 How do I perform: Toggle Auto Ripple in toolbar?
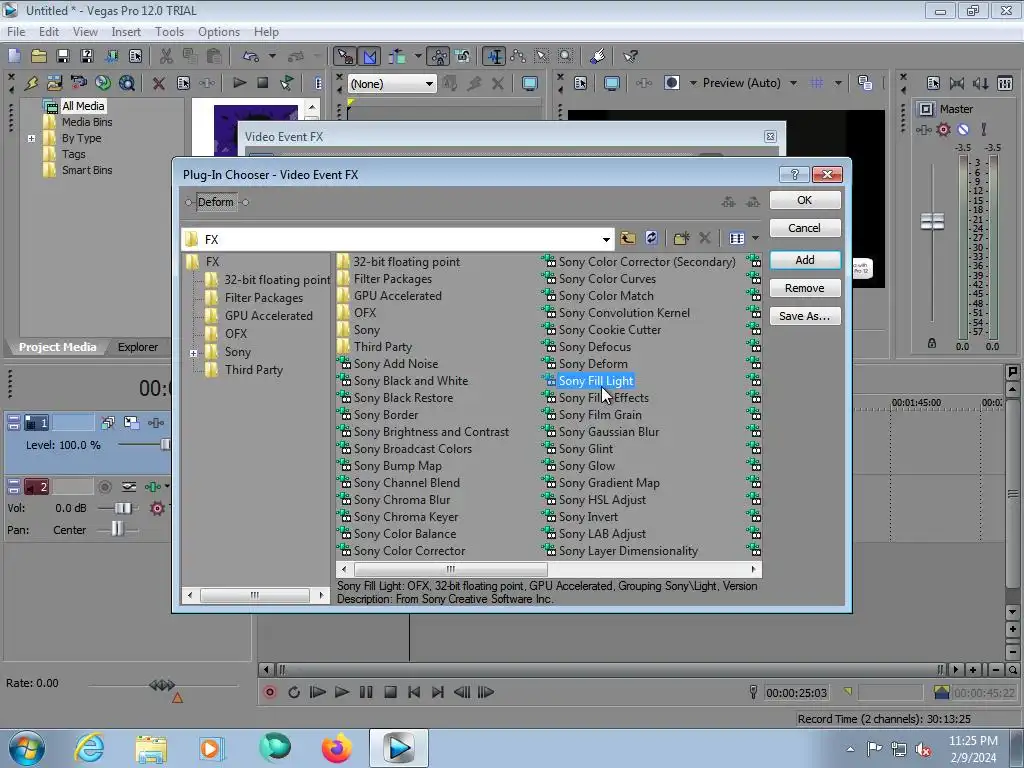point(396,56)
